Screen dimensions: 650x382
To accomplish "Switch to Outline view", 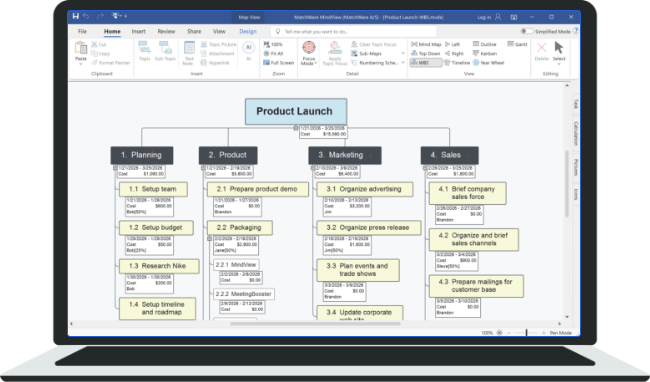I will click(485, 44).
